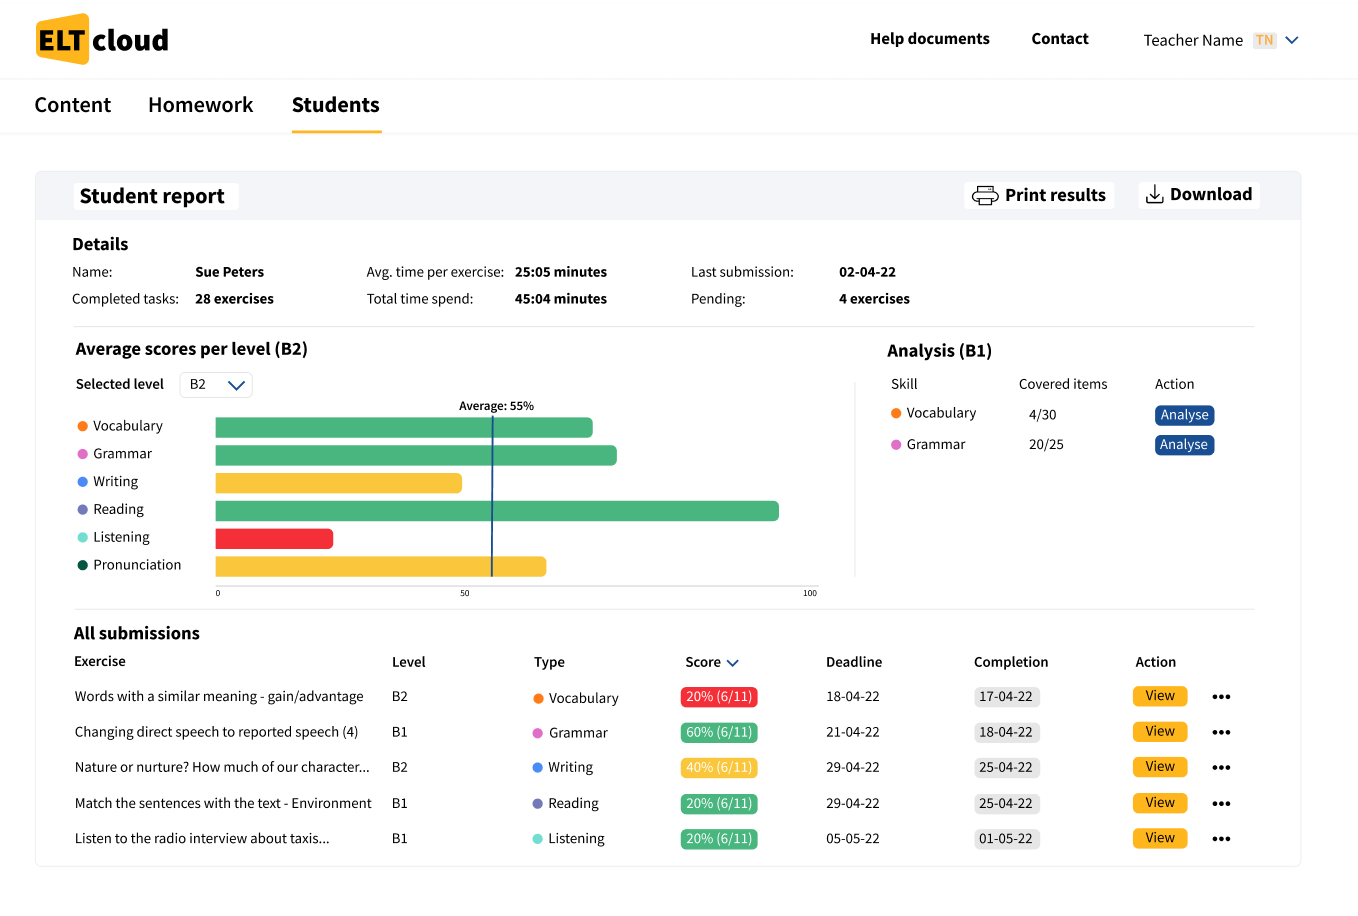Open three-dot menu for Changing direct speech row

click(x=1221, y=733)
